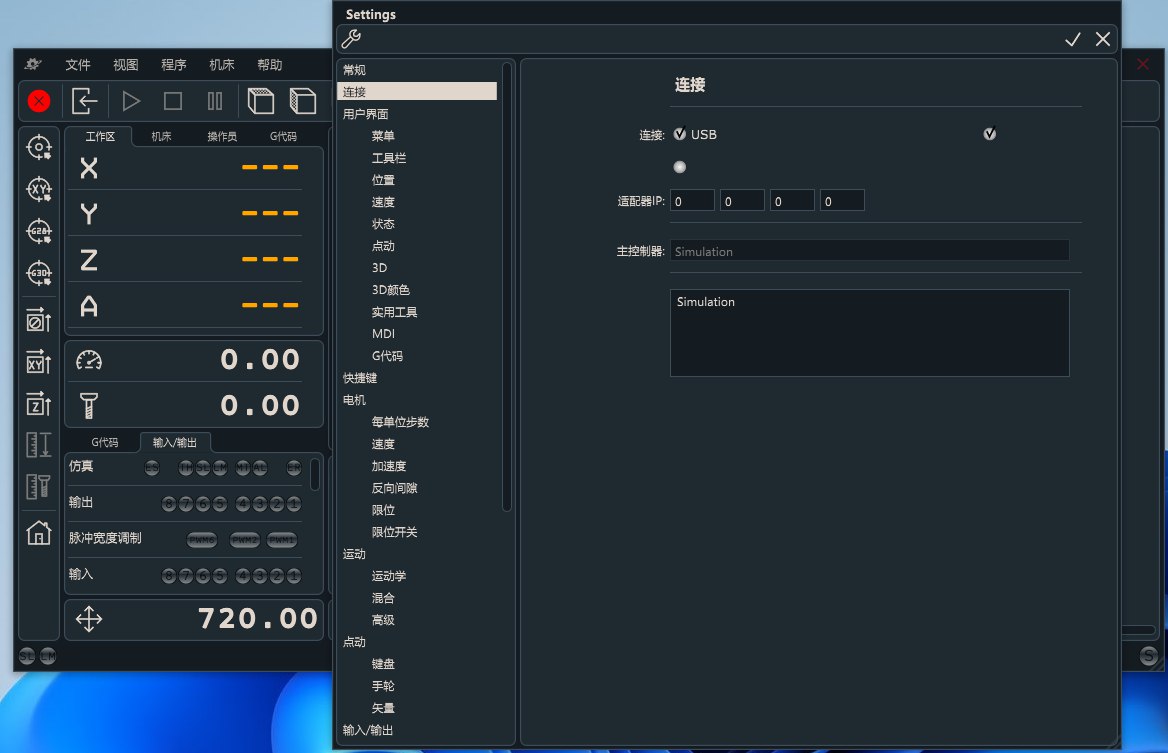Select 电机 category in settings tree
This screenshot has width=1168, height=753.
pyautogui.click(x=354, y=400)
